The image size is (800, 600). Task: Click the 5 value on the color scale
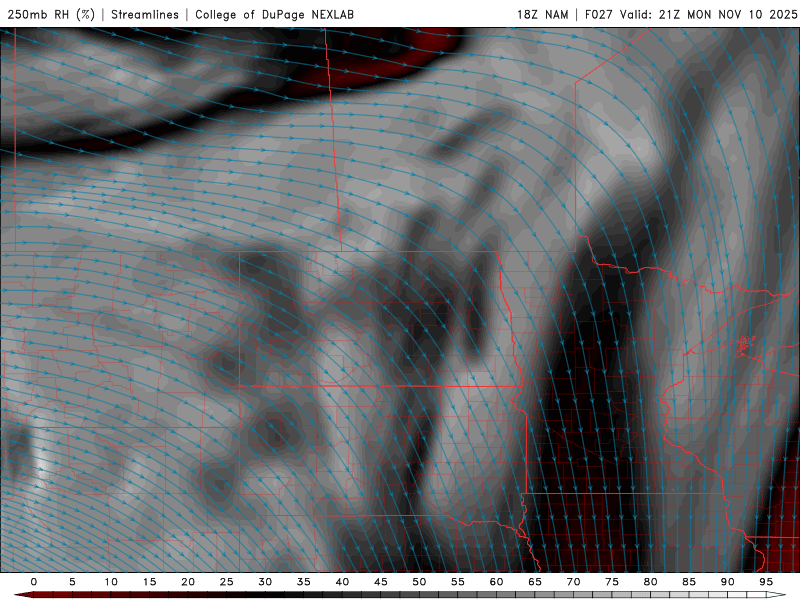pyautogui.click(x=72, y=582)
